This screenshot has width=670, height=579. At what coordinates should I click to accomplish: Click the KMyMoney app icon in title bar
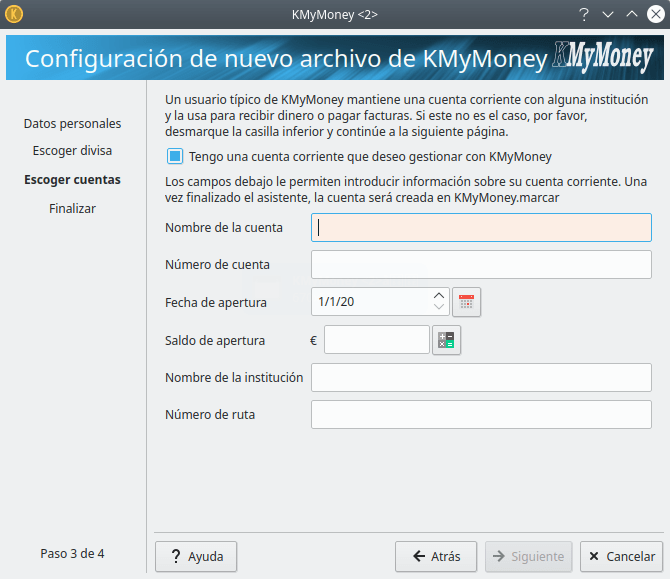coord(14,14)
